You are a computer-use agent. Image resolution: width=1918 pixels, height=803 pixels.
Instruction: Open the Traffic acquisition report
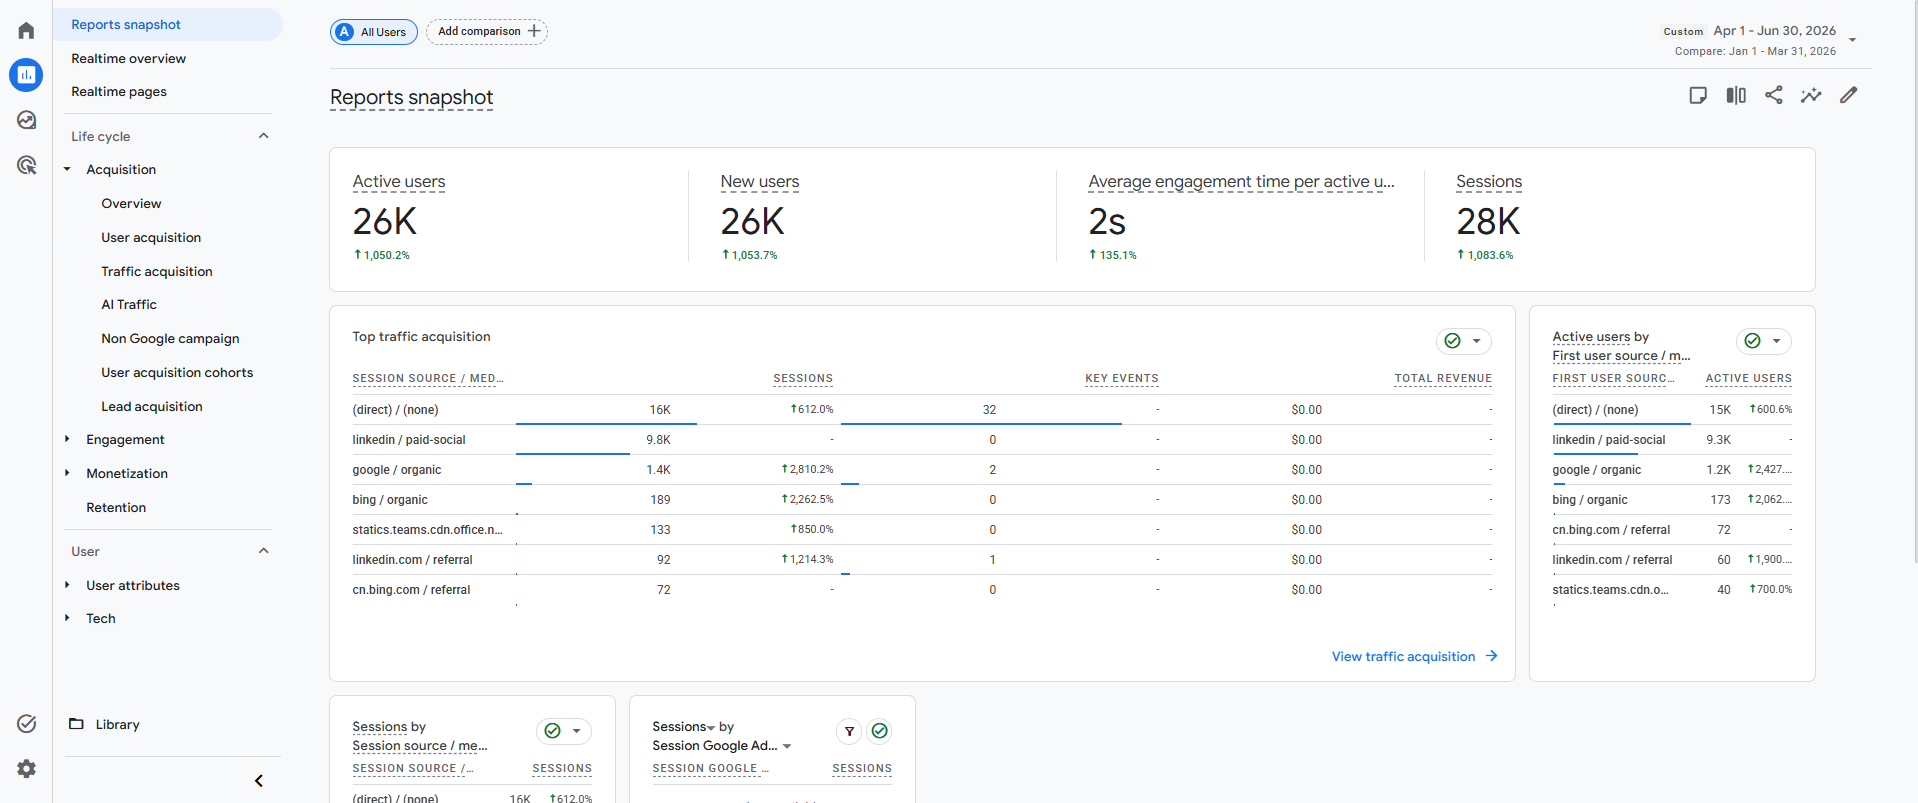(157, 271)
